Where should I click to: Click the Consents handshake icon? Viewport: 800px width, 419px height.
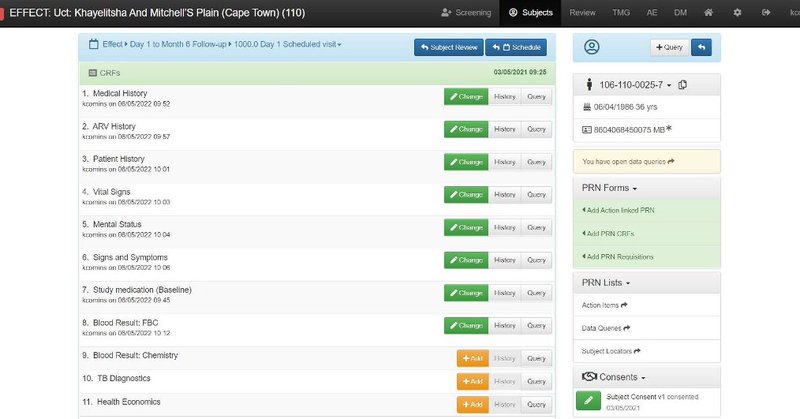coord(589,377)
